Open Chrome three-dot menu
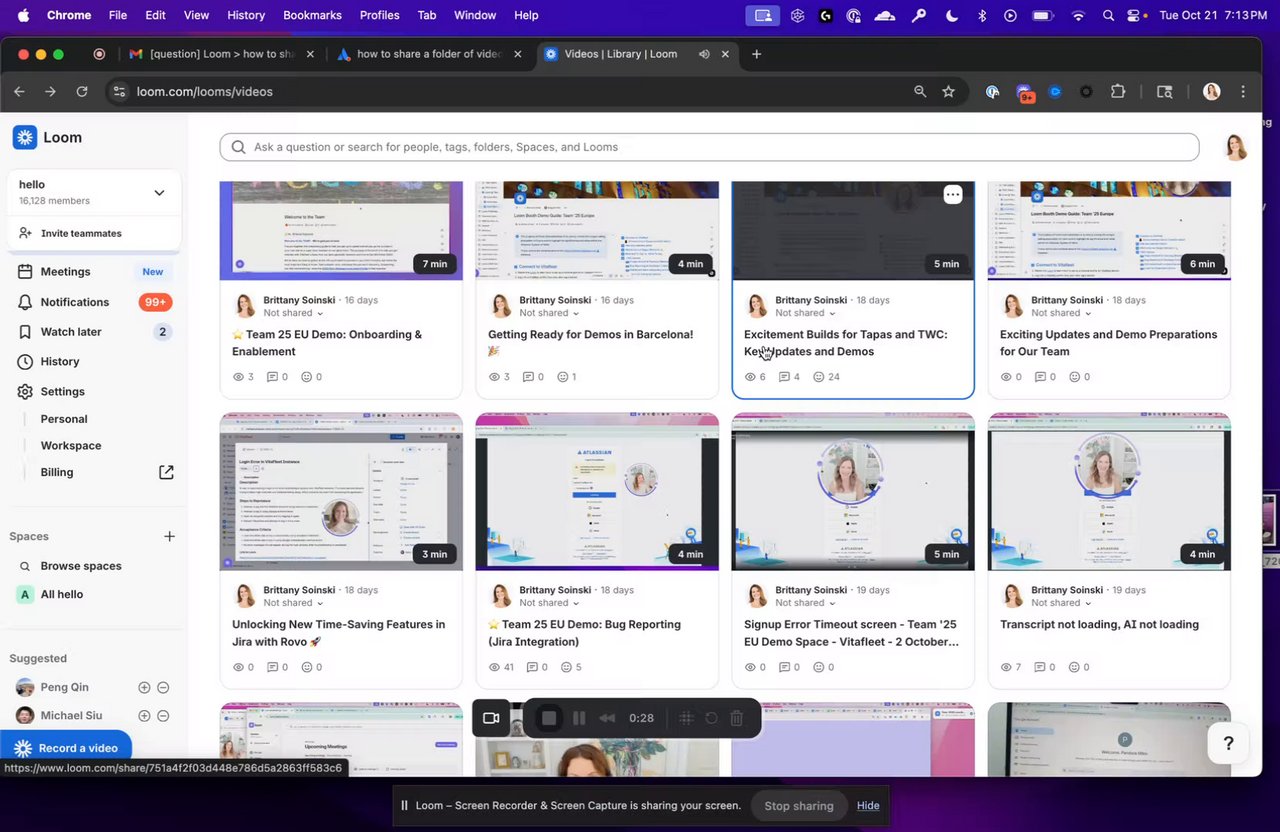 (x=1243, y=91)
